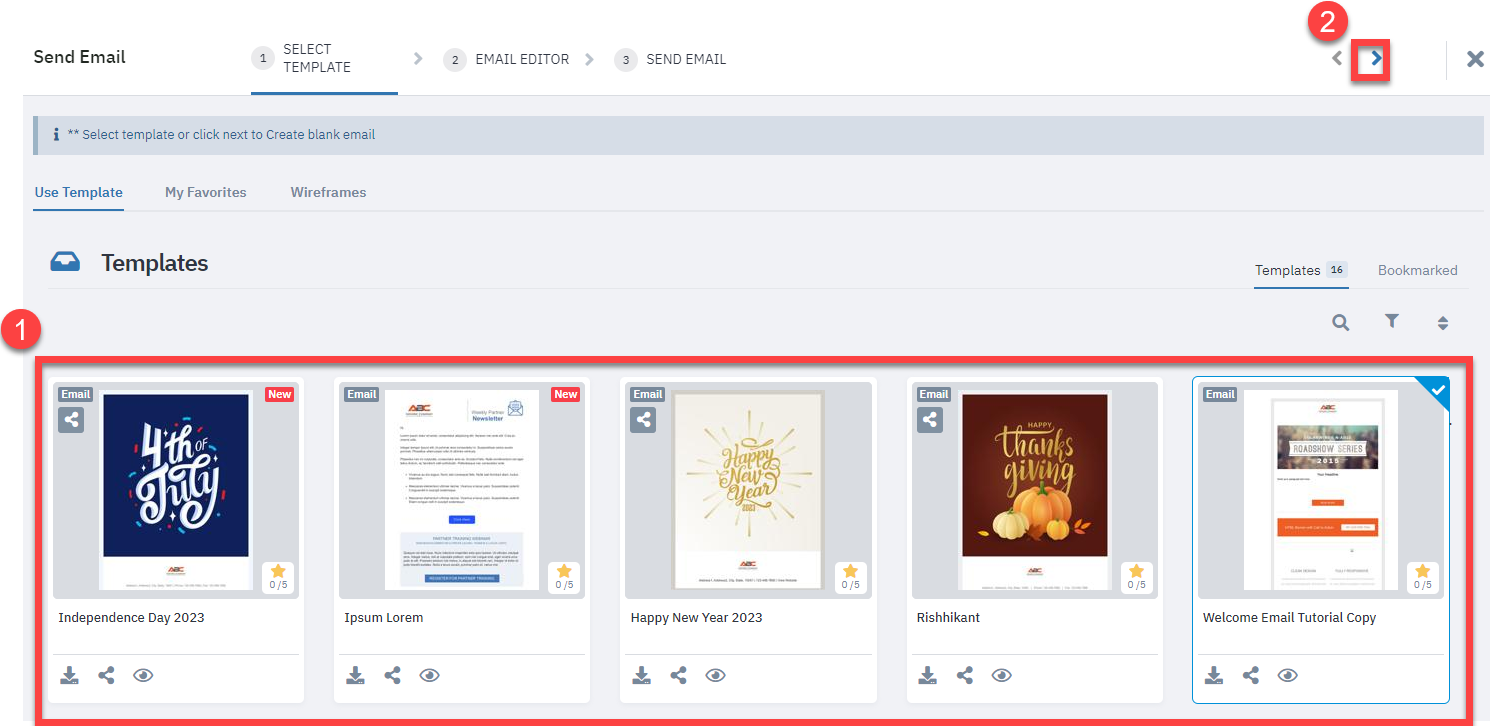Share the Happy New Year 2023 template from its footer

(x=678, y=675)
